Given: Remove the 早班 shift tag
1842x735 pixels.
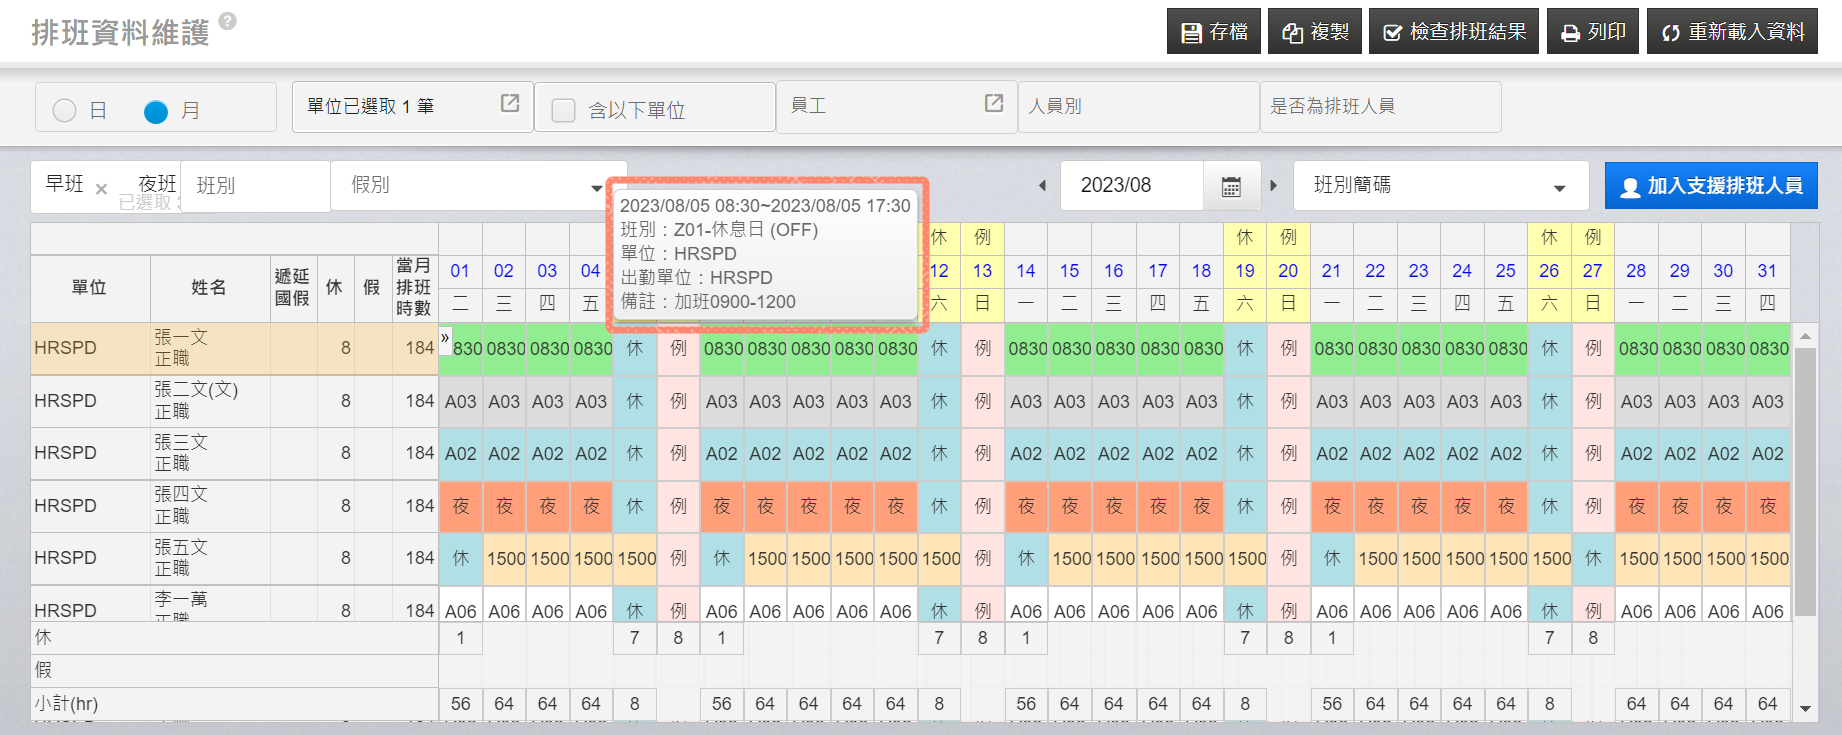Looking at the screenshot, I should click(101, 189).
